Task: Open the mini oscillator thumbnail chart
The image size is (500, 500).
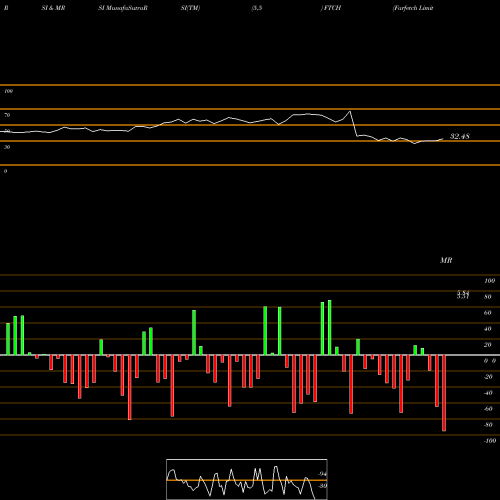Action: pos(247,479)
